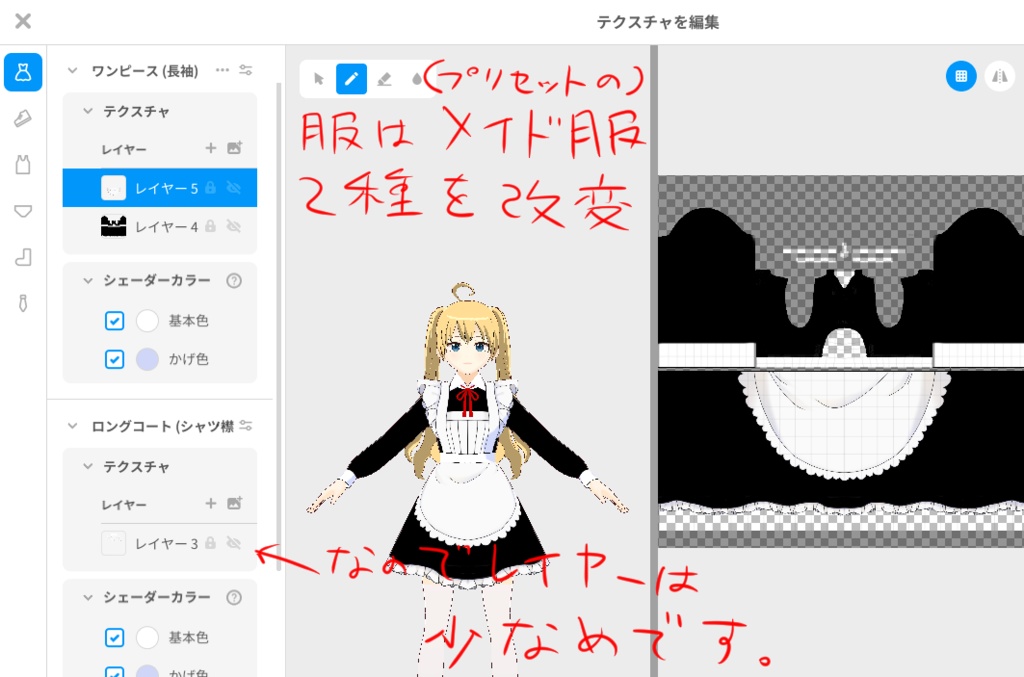The width and height of the screenshot is (1024, 677).
Task: Pick the blur/drop tool on the toolbar
Action: (x=419, y=78)
